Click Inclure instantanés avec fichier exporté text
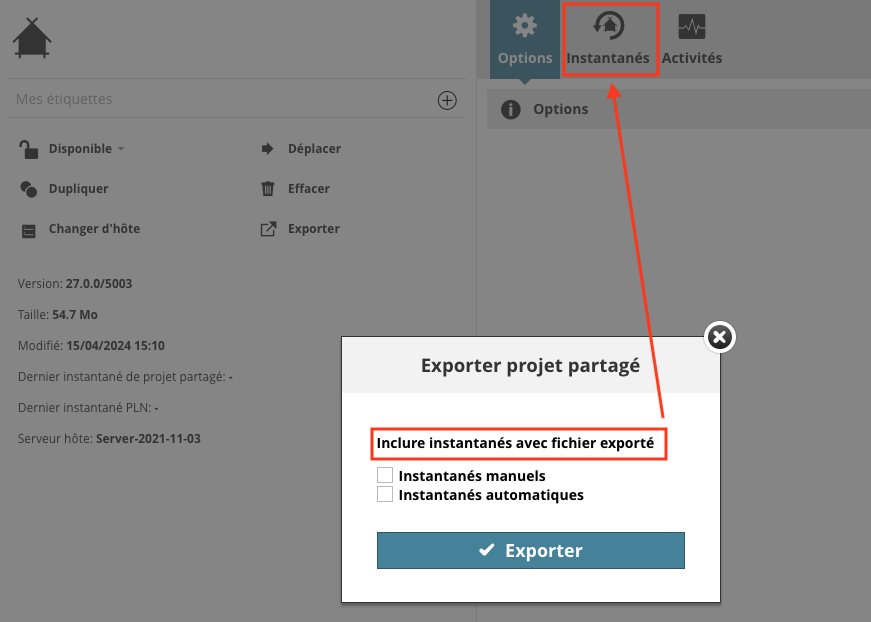Image resolution: width=871 pixels, height=622 pixels. tap(515, 443)
